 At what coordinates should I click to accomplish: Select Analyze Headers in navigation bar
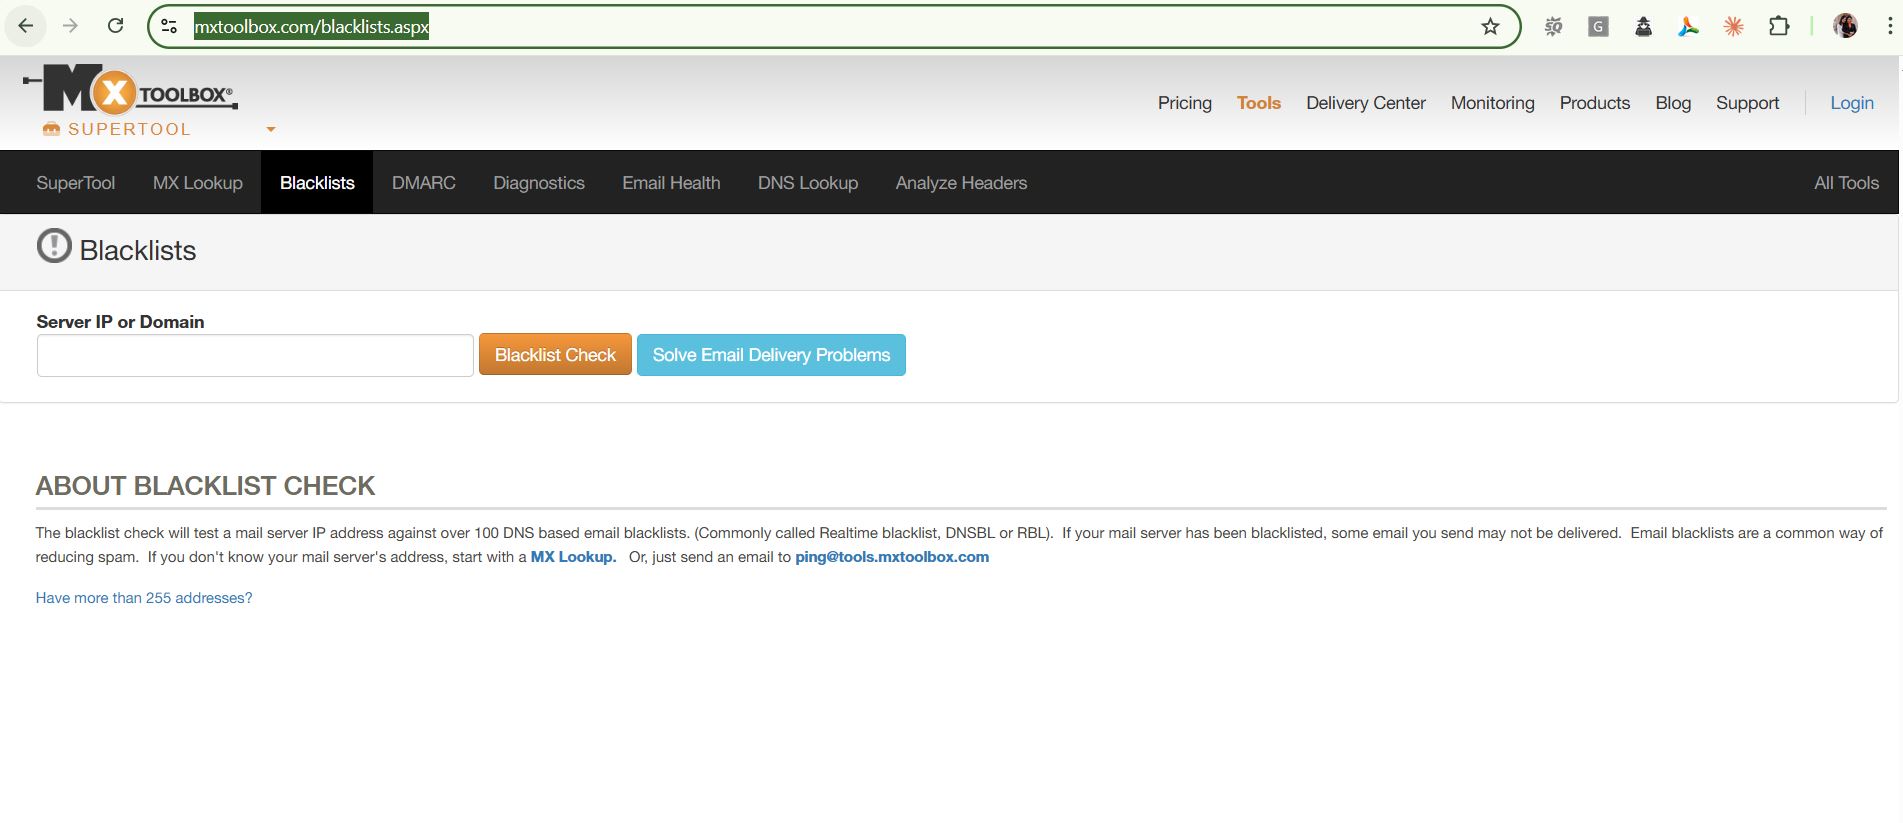click(961, 183)
